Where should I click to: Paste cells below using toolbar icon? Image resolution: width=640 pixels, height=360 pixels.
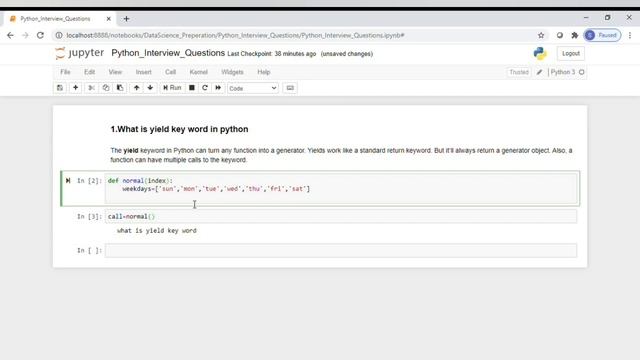point(120,88)
